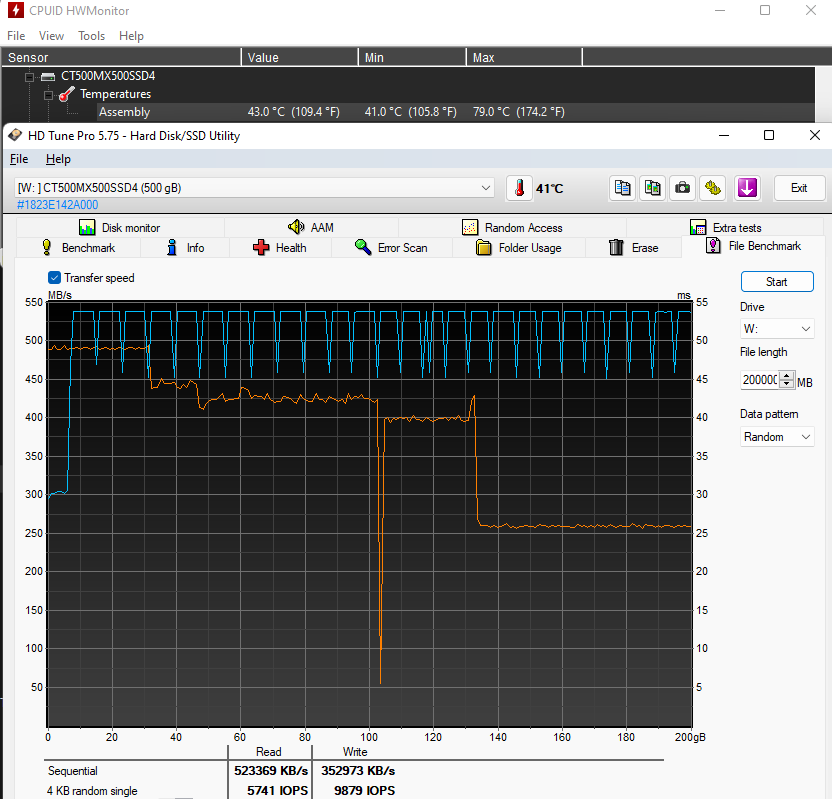The image size is (832, 799).
Task: Open HD Tune Help menu
Action: click(58, 159)
